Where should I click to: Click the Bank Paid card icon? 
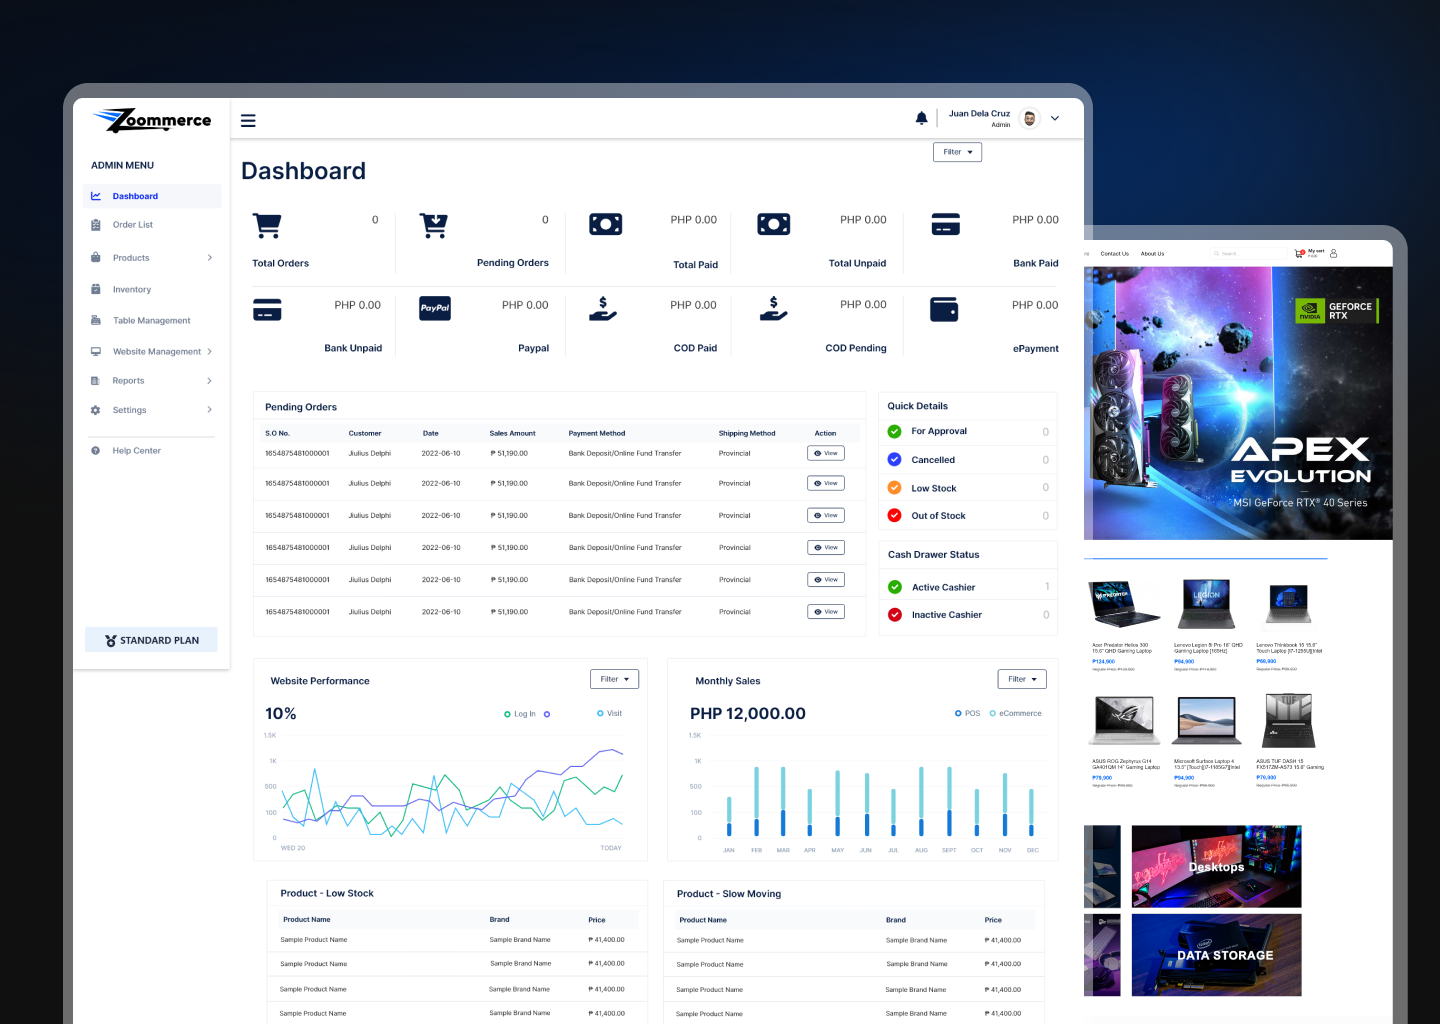click(x=946, y=224)
